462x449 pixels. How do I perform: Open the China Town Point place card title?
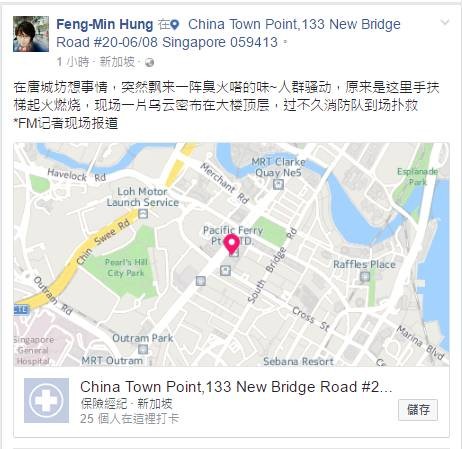[x=236, y=387]
